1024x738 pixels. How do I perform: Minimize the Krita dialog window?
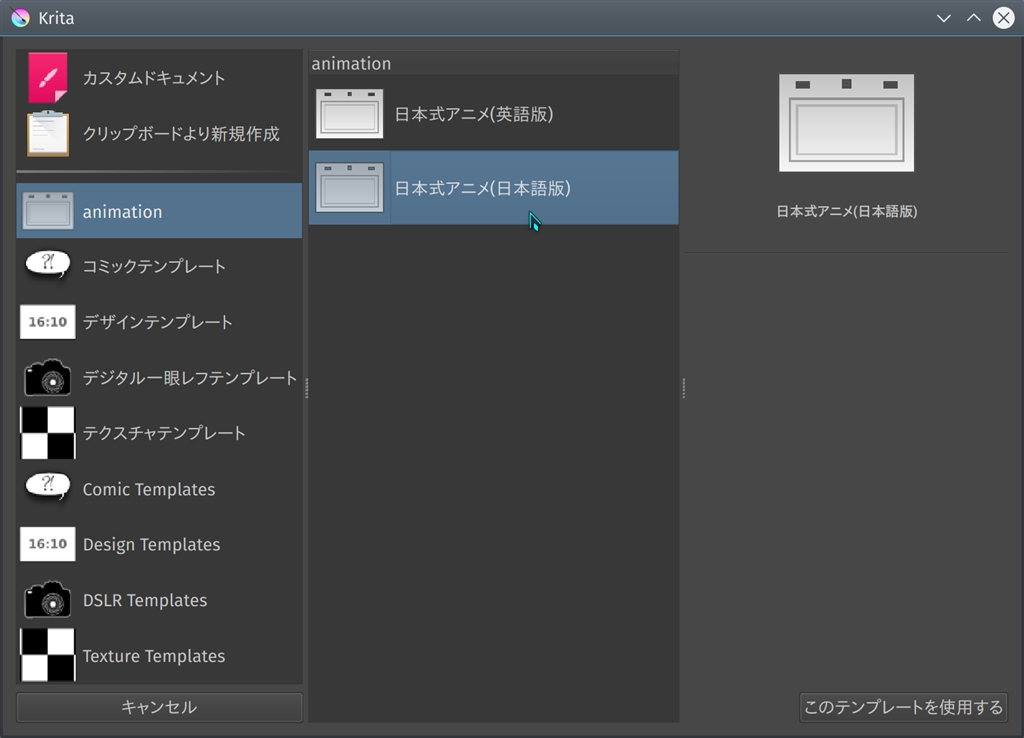pos(944,18)
